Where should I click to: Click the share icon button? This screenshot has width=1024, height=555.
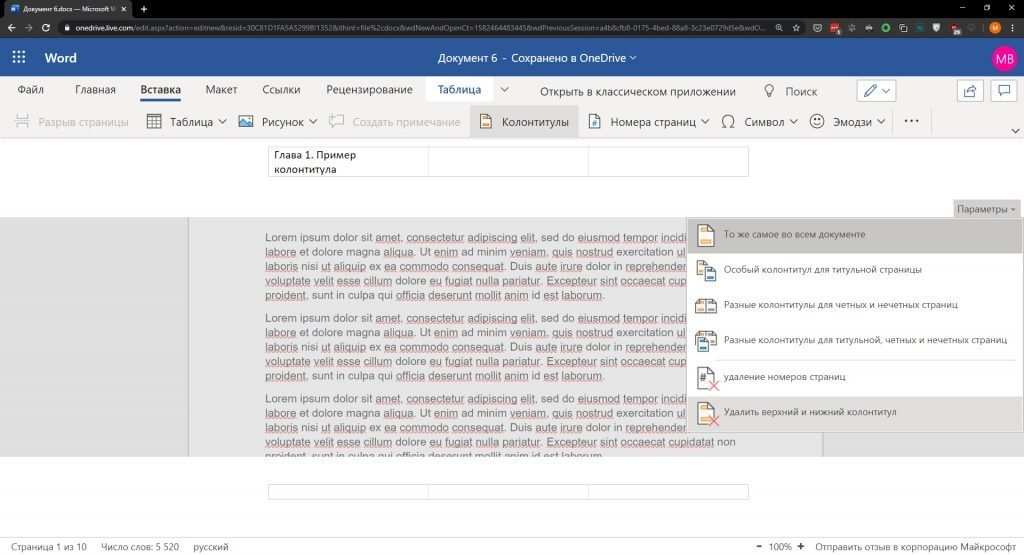click(970, 91)
